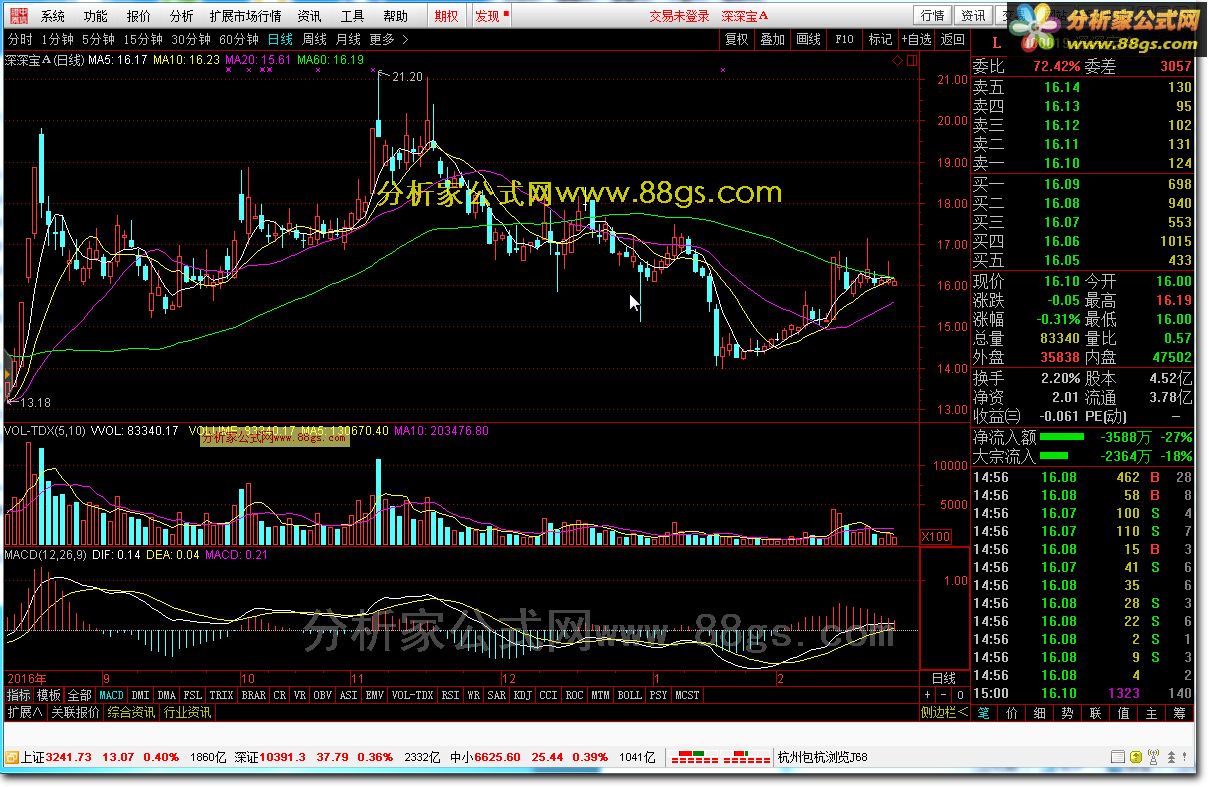Open the 扩展市场行情 menu

245,16
